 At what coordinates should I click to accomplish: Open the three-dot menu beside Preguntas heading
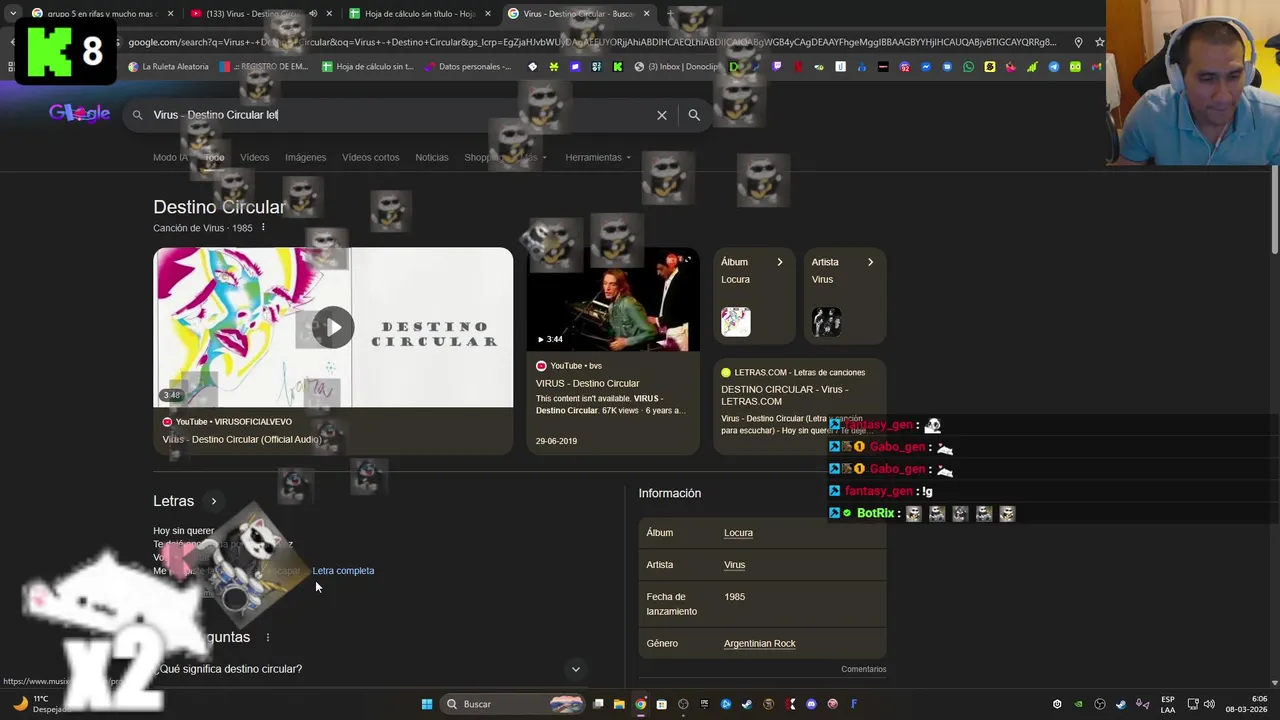[267, 637]
